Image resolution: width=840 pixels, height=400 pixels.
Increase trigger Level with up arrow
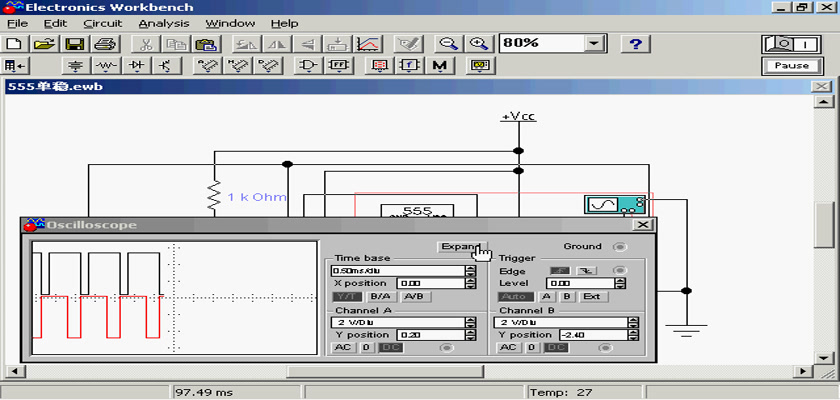tap(621, 281)
